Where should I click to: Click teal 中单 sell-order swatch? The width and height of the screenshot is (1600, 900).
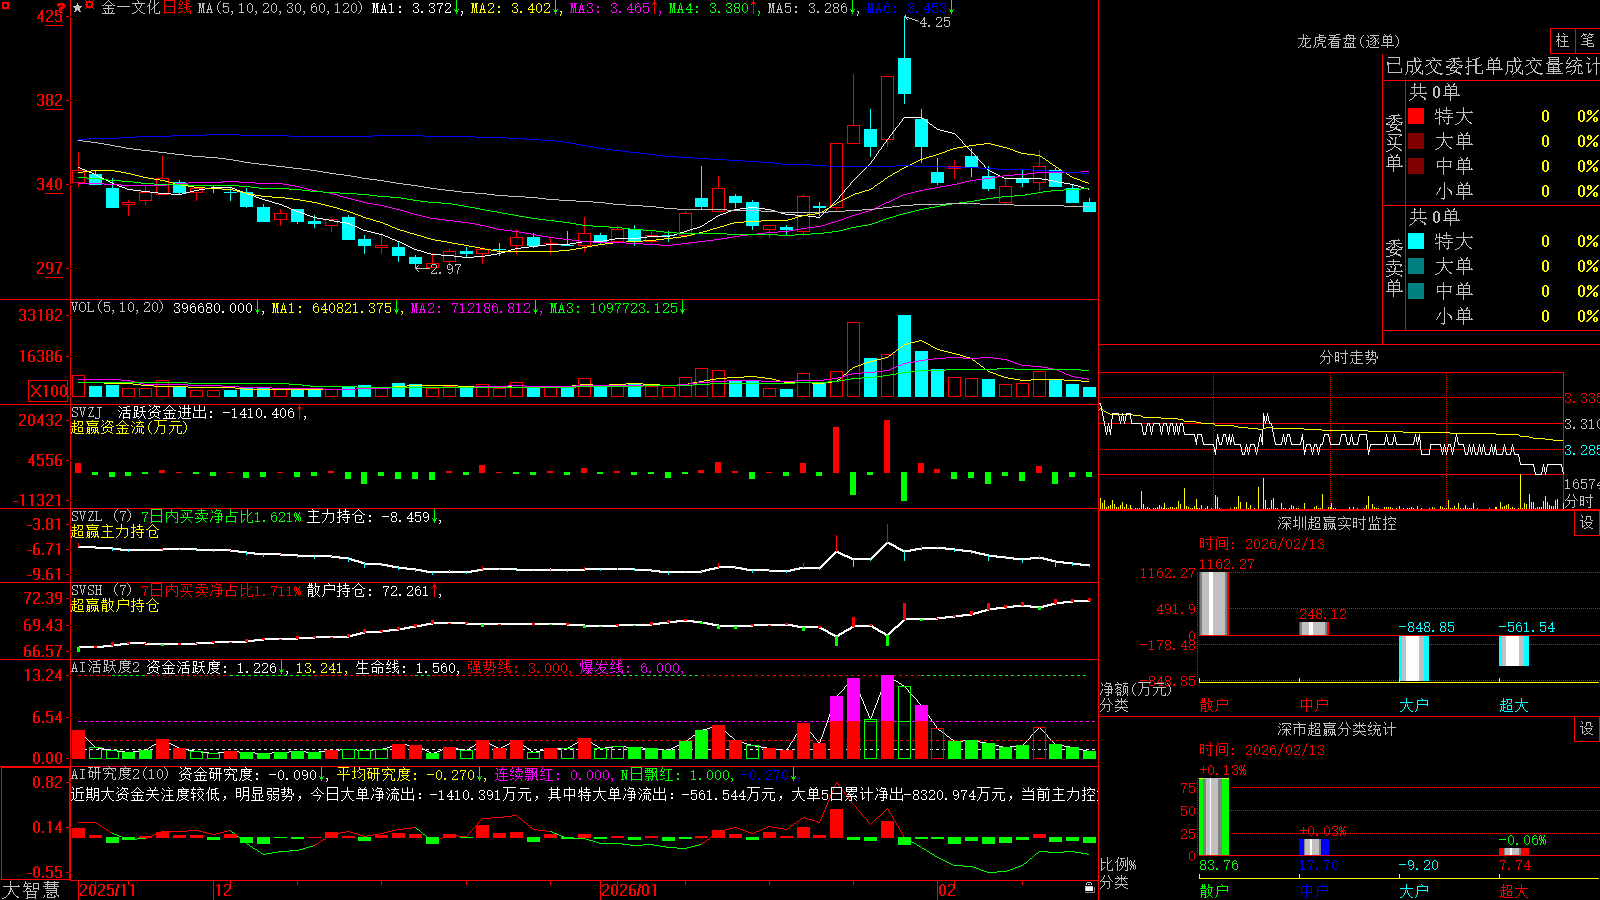pos(1416,291)
